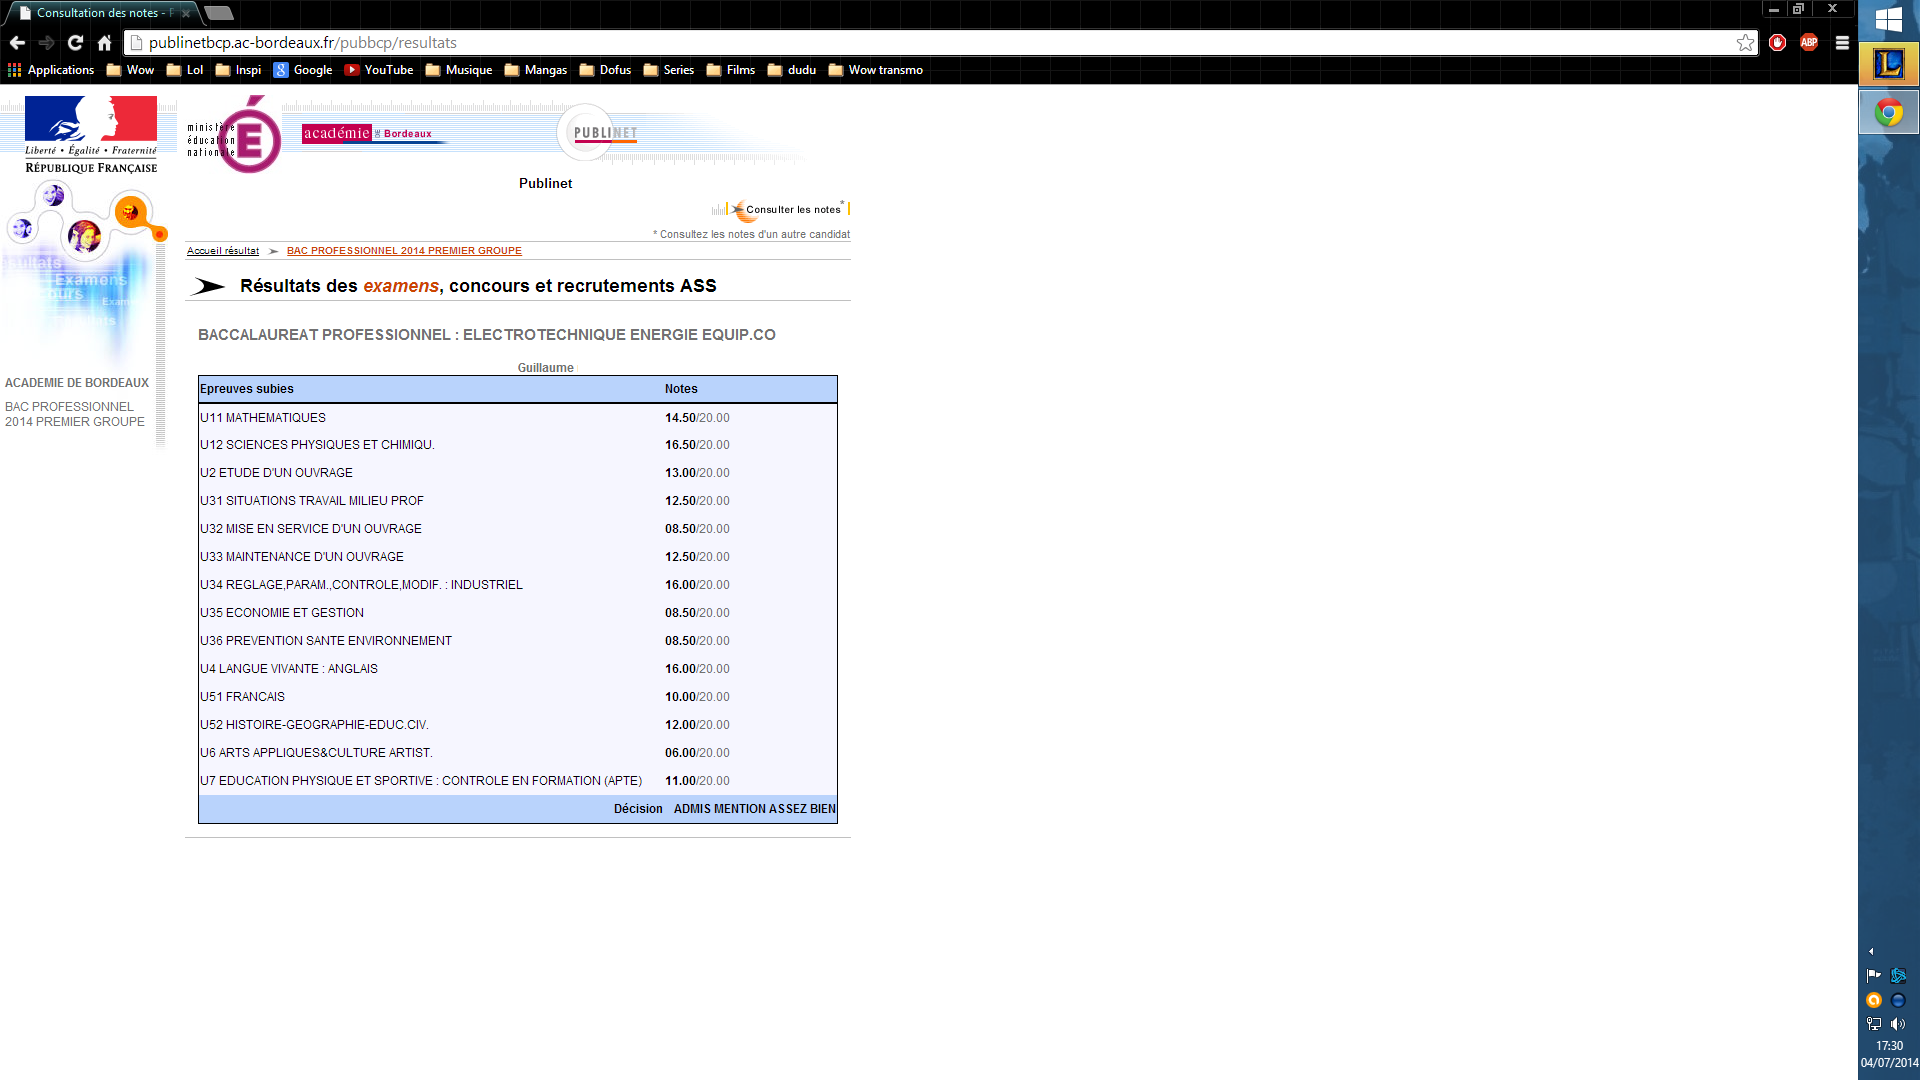
Task: Show hidden tray icons arrow
Action: click(1871, 951)
